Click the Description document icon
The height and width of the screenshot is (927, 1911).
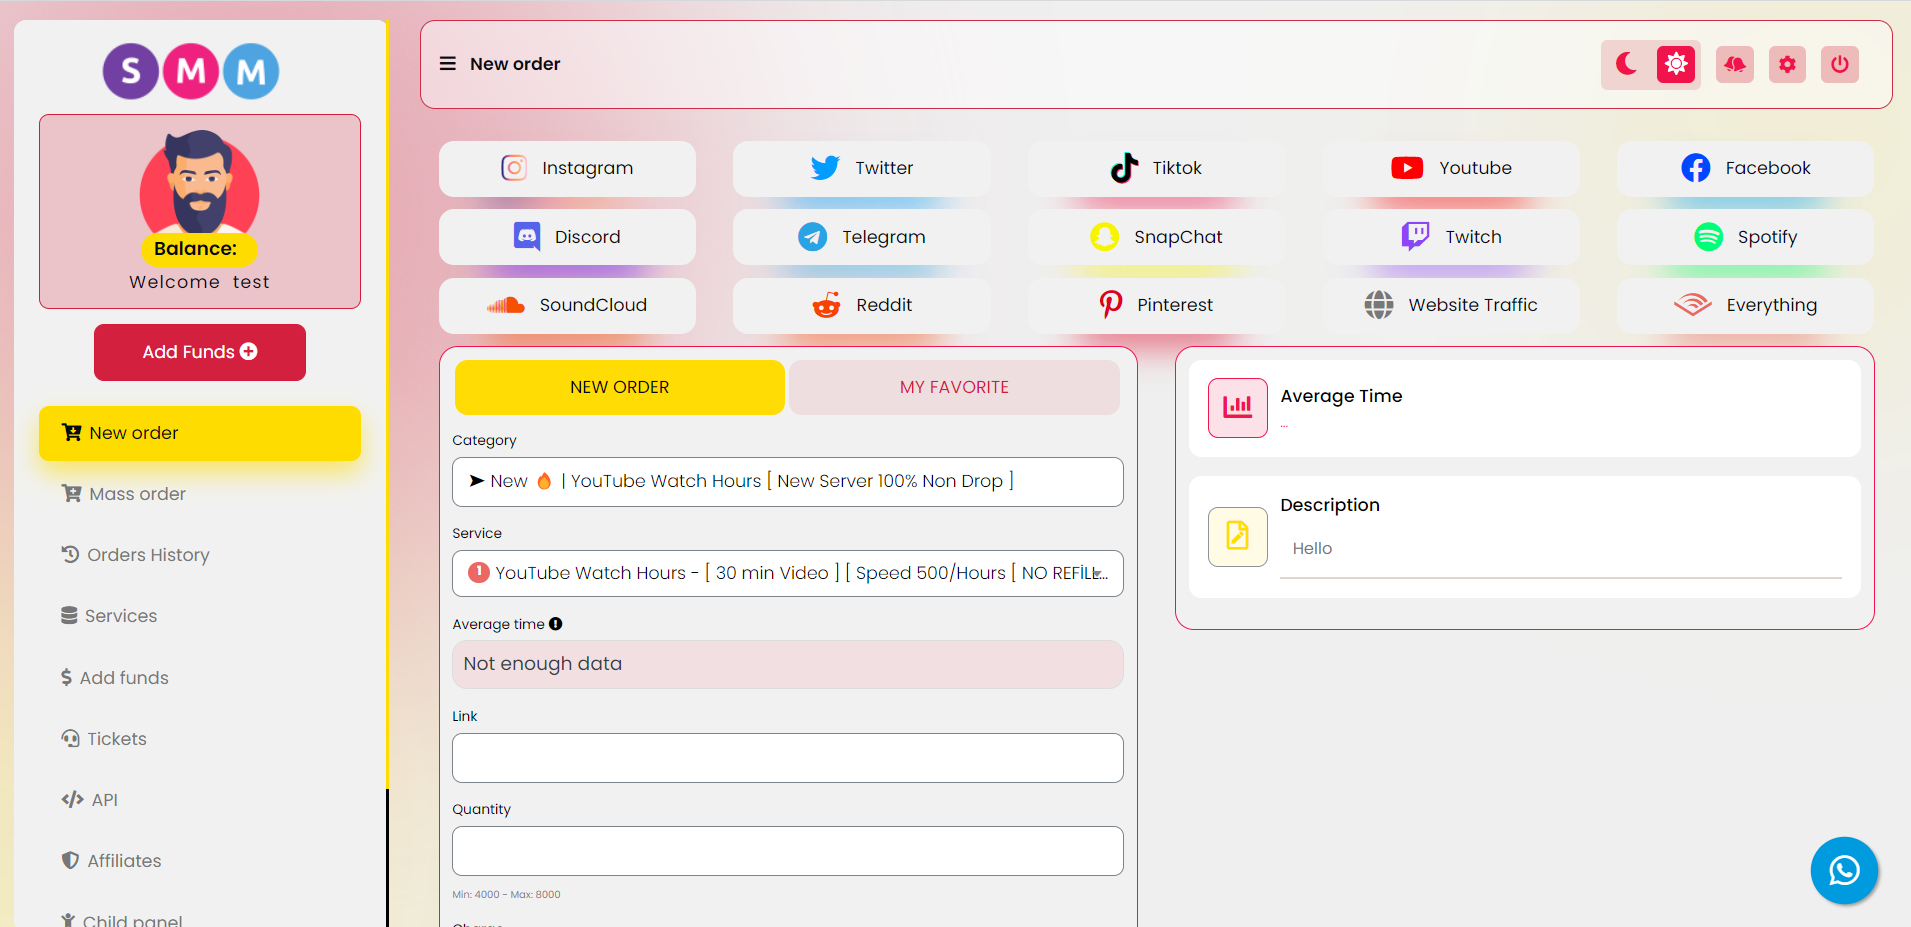coord(1238,537)
